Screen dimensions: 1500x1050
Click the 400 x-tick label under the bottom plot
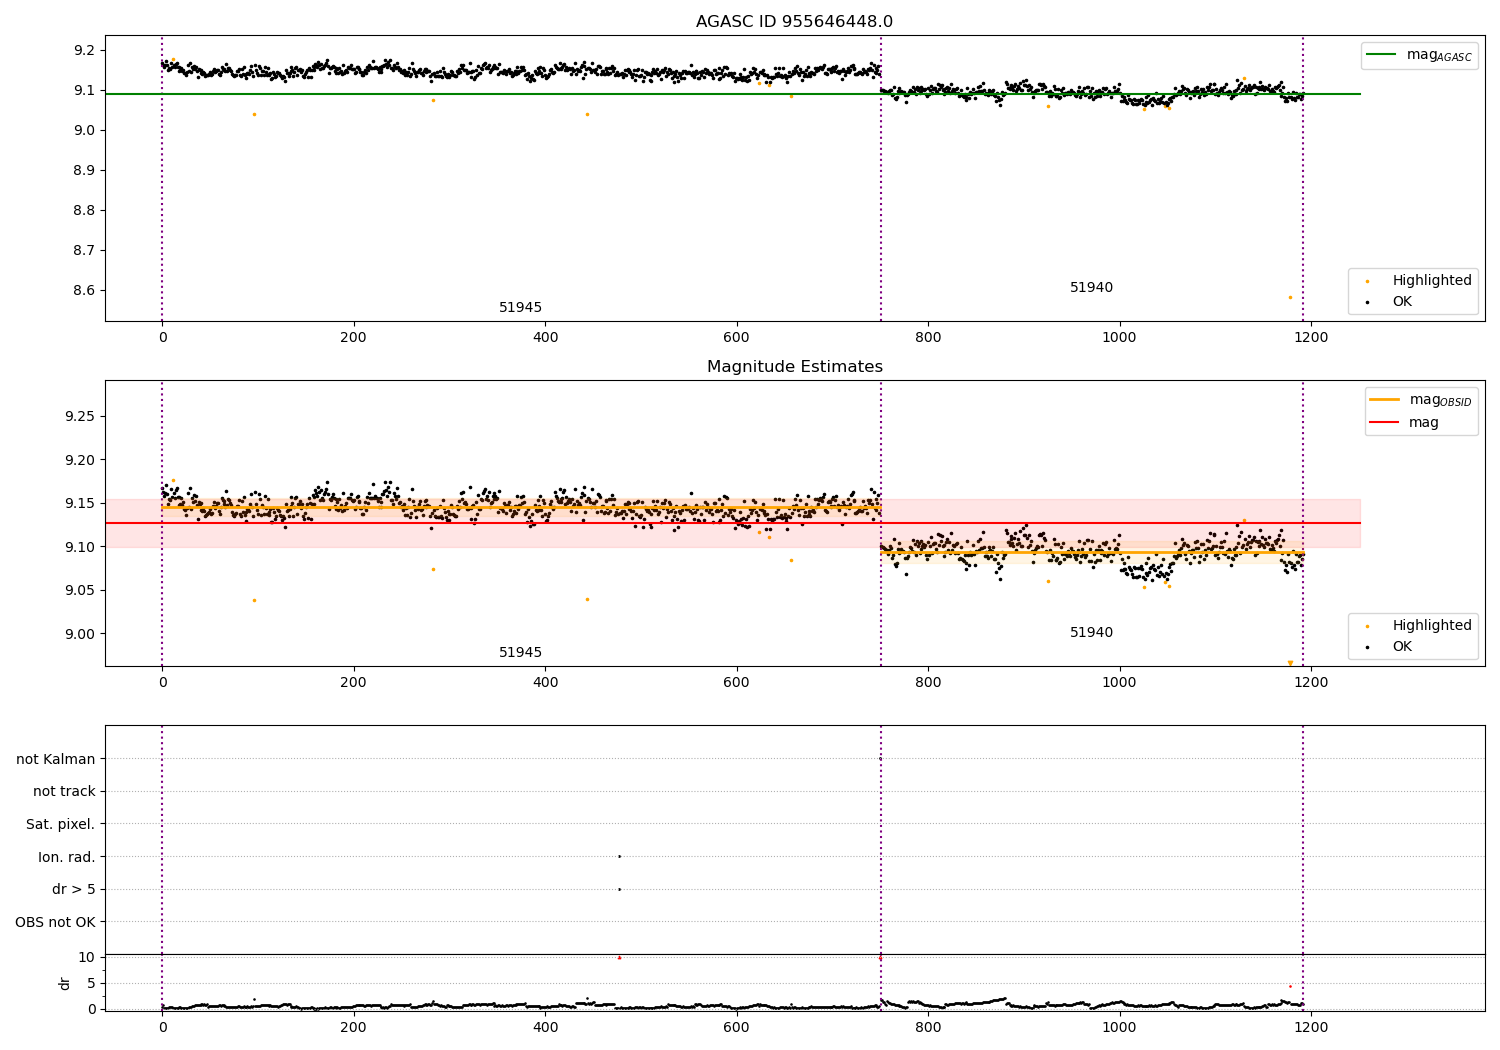click(x=545, y=1027)
